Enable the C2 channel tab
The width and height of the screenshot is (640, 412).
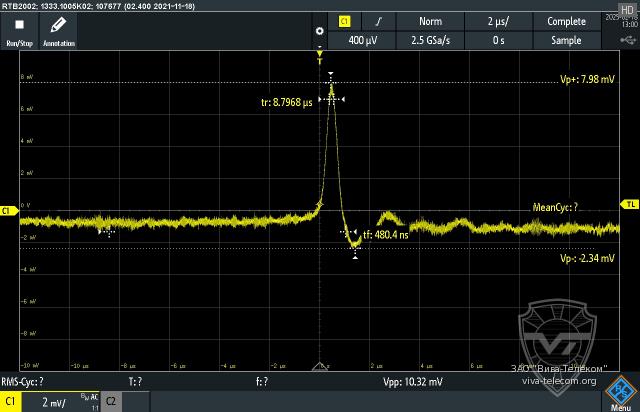coord(111,401)
